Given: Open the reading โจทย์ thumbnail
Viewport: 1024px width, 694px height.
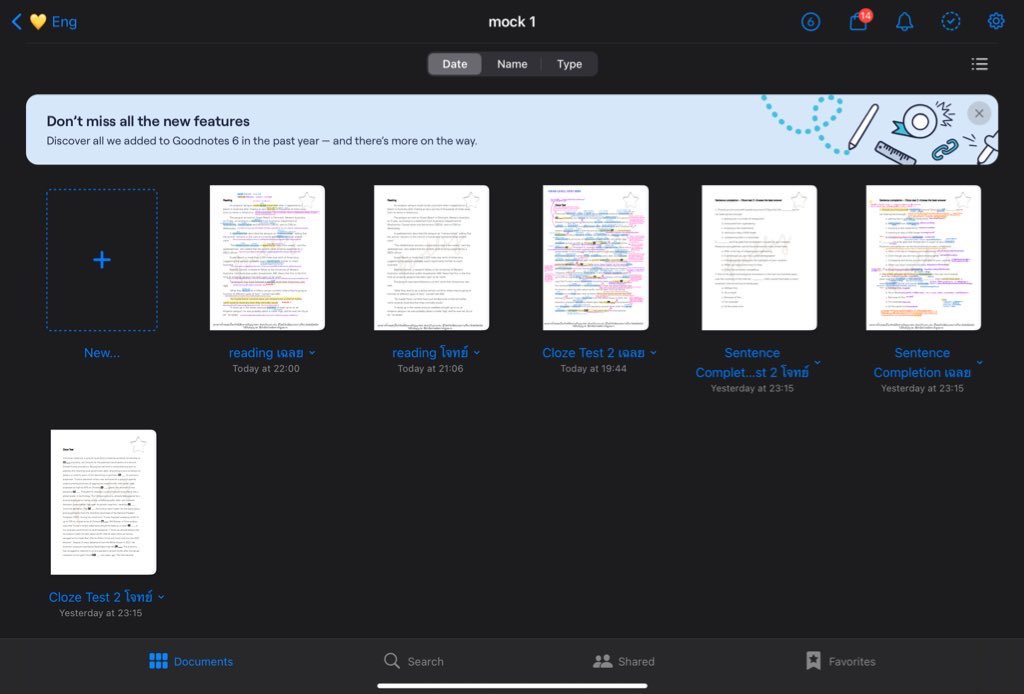Looking at the screenshot, I should [431, 257].
